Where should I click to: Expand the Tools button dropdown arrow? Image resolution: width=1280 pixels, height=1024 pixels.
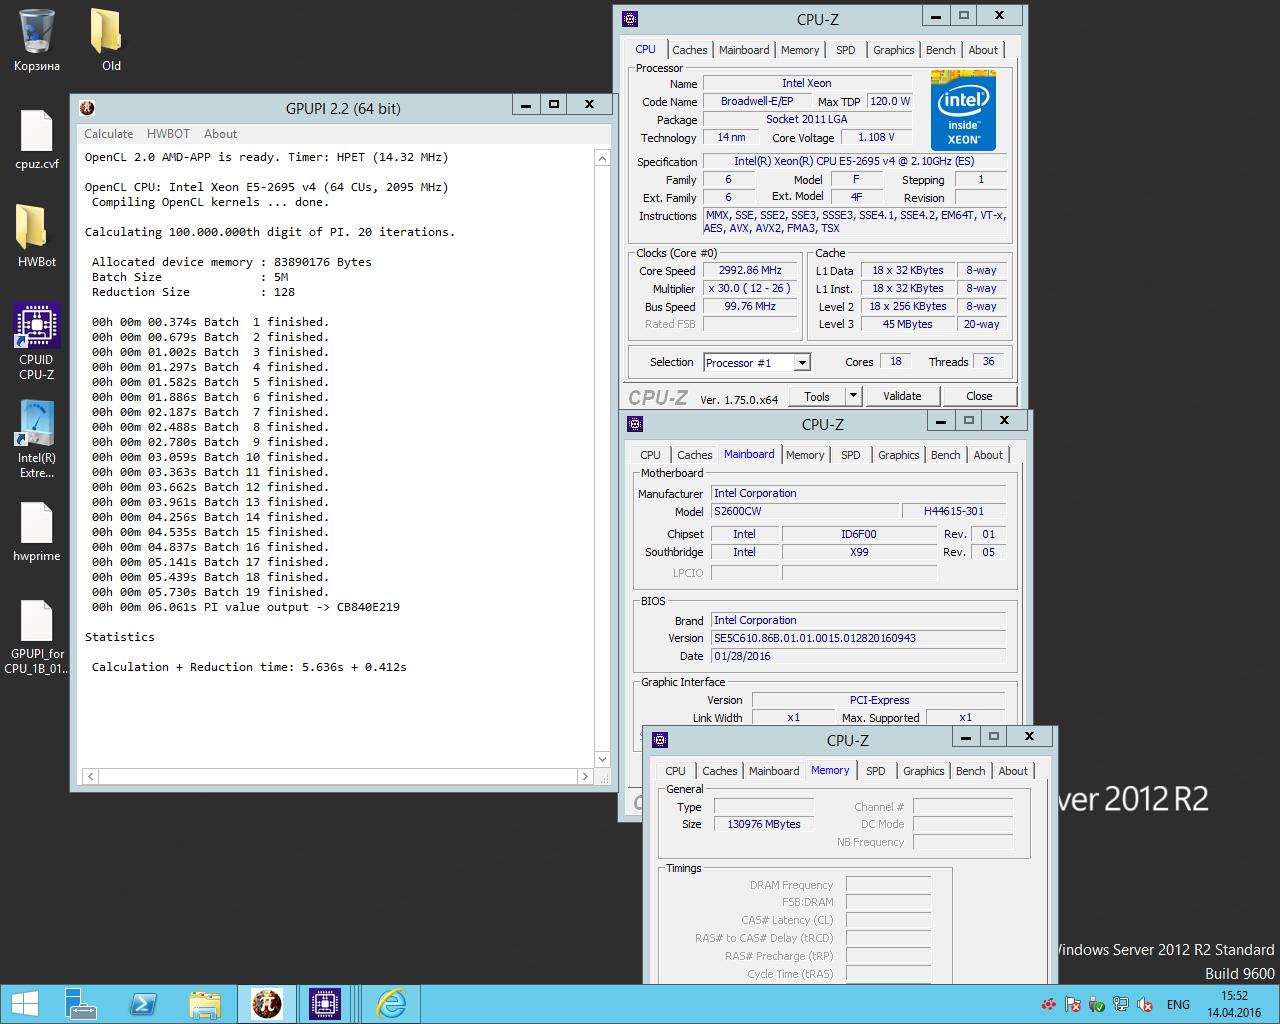click(x=853, y=396)
